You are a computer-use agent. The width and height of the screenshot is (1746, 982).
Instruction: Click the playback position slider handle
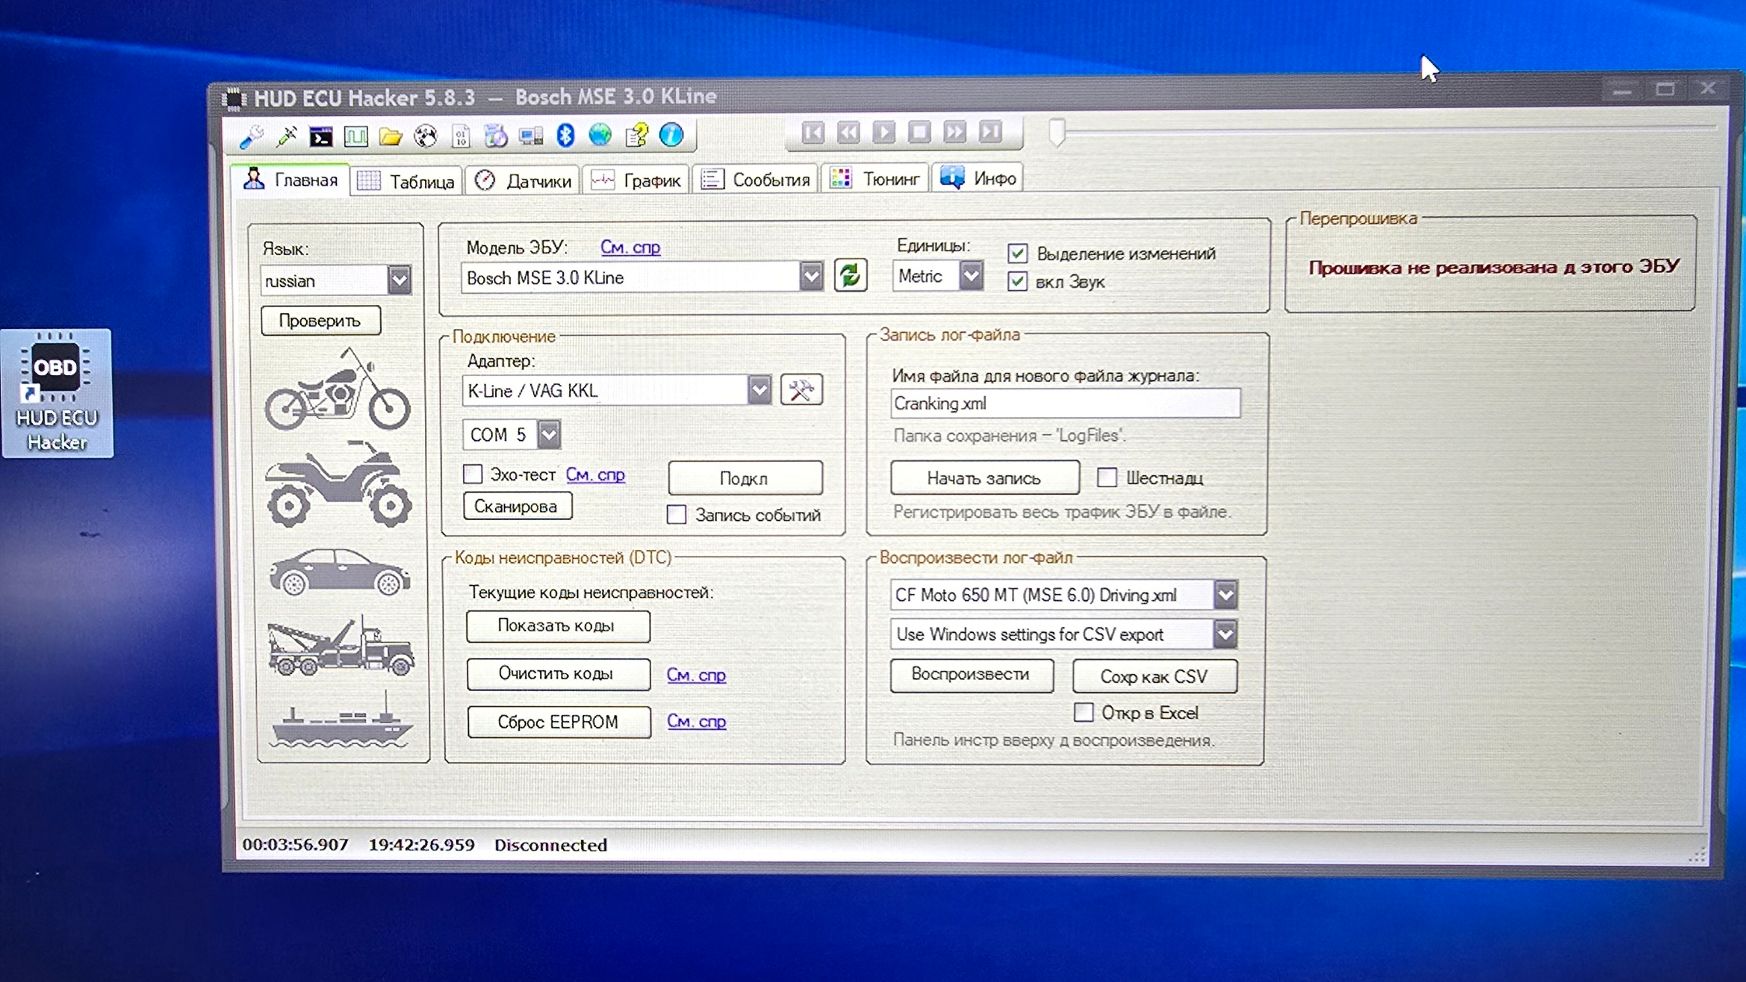pyautogui.click(x=1057, y=131)
